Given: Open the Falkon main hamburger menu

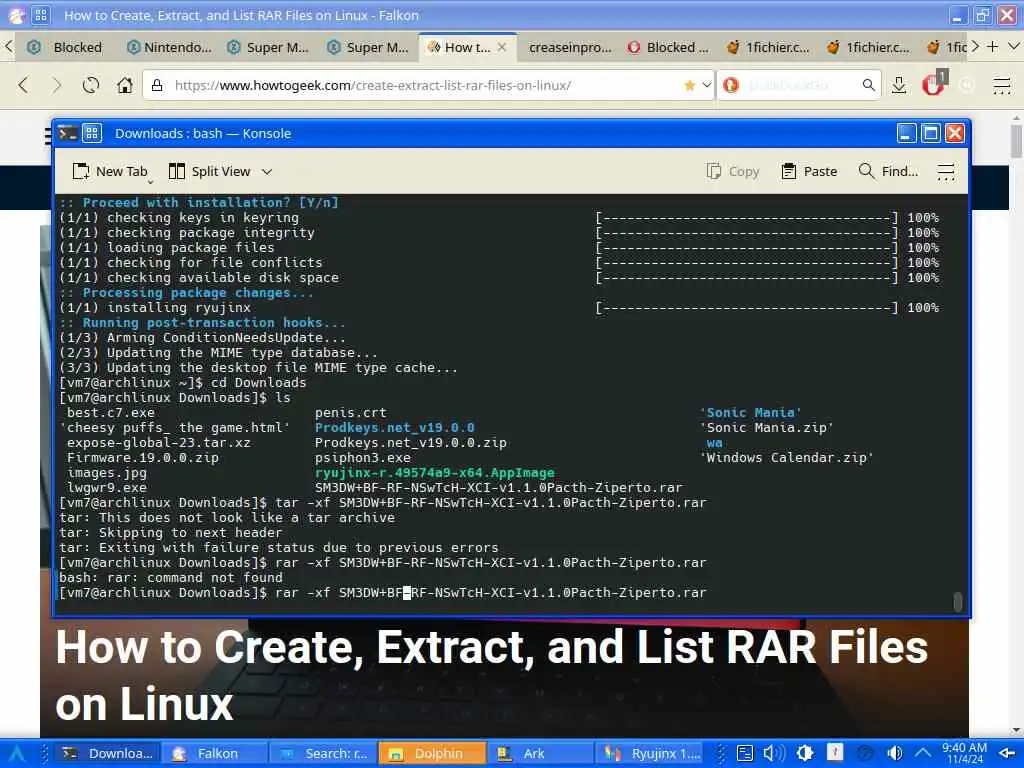Looking at the screenshot, I should tap(1002, 86).
